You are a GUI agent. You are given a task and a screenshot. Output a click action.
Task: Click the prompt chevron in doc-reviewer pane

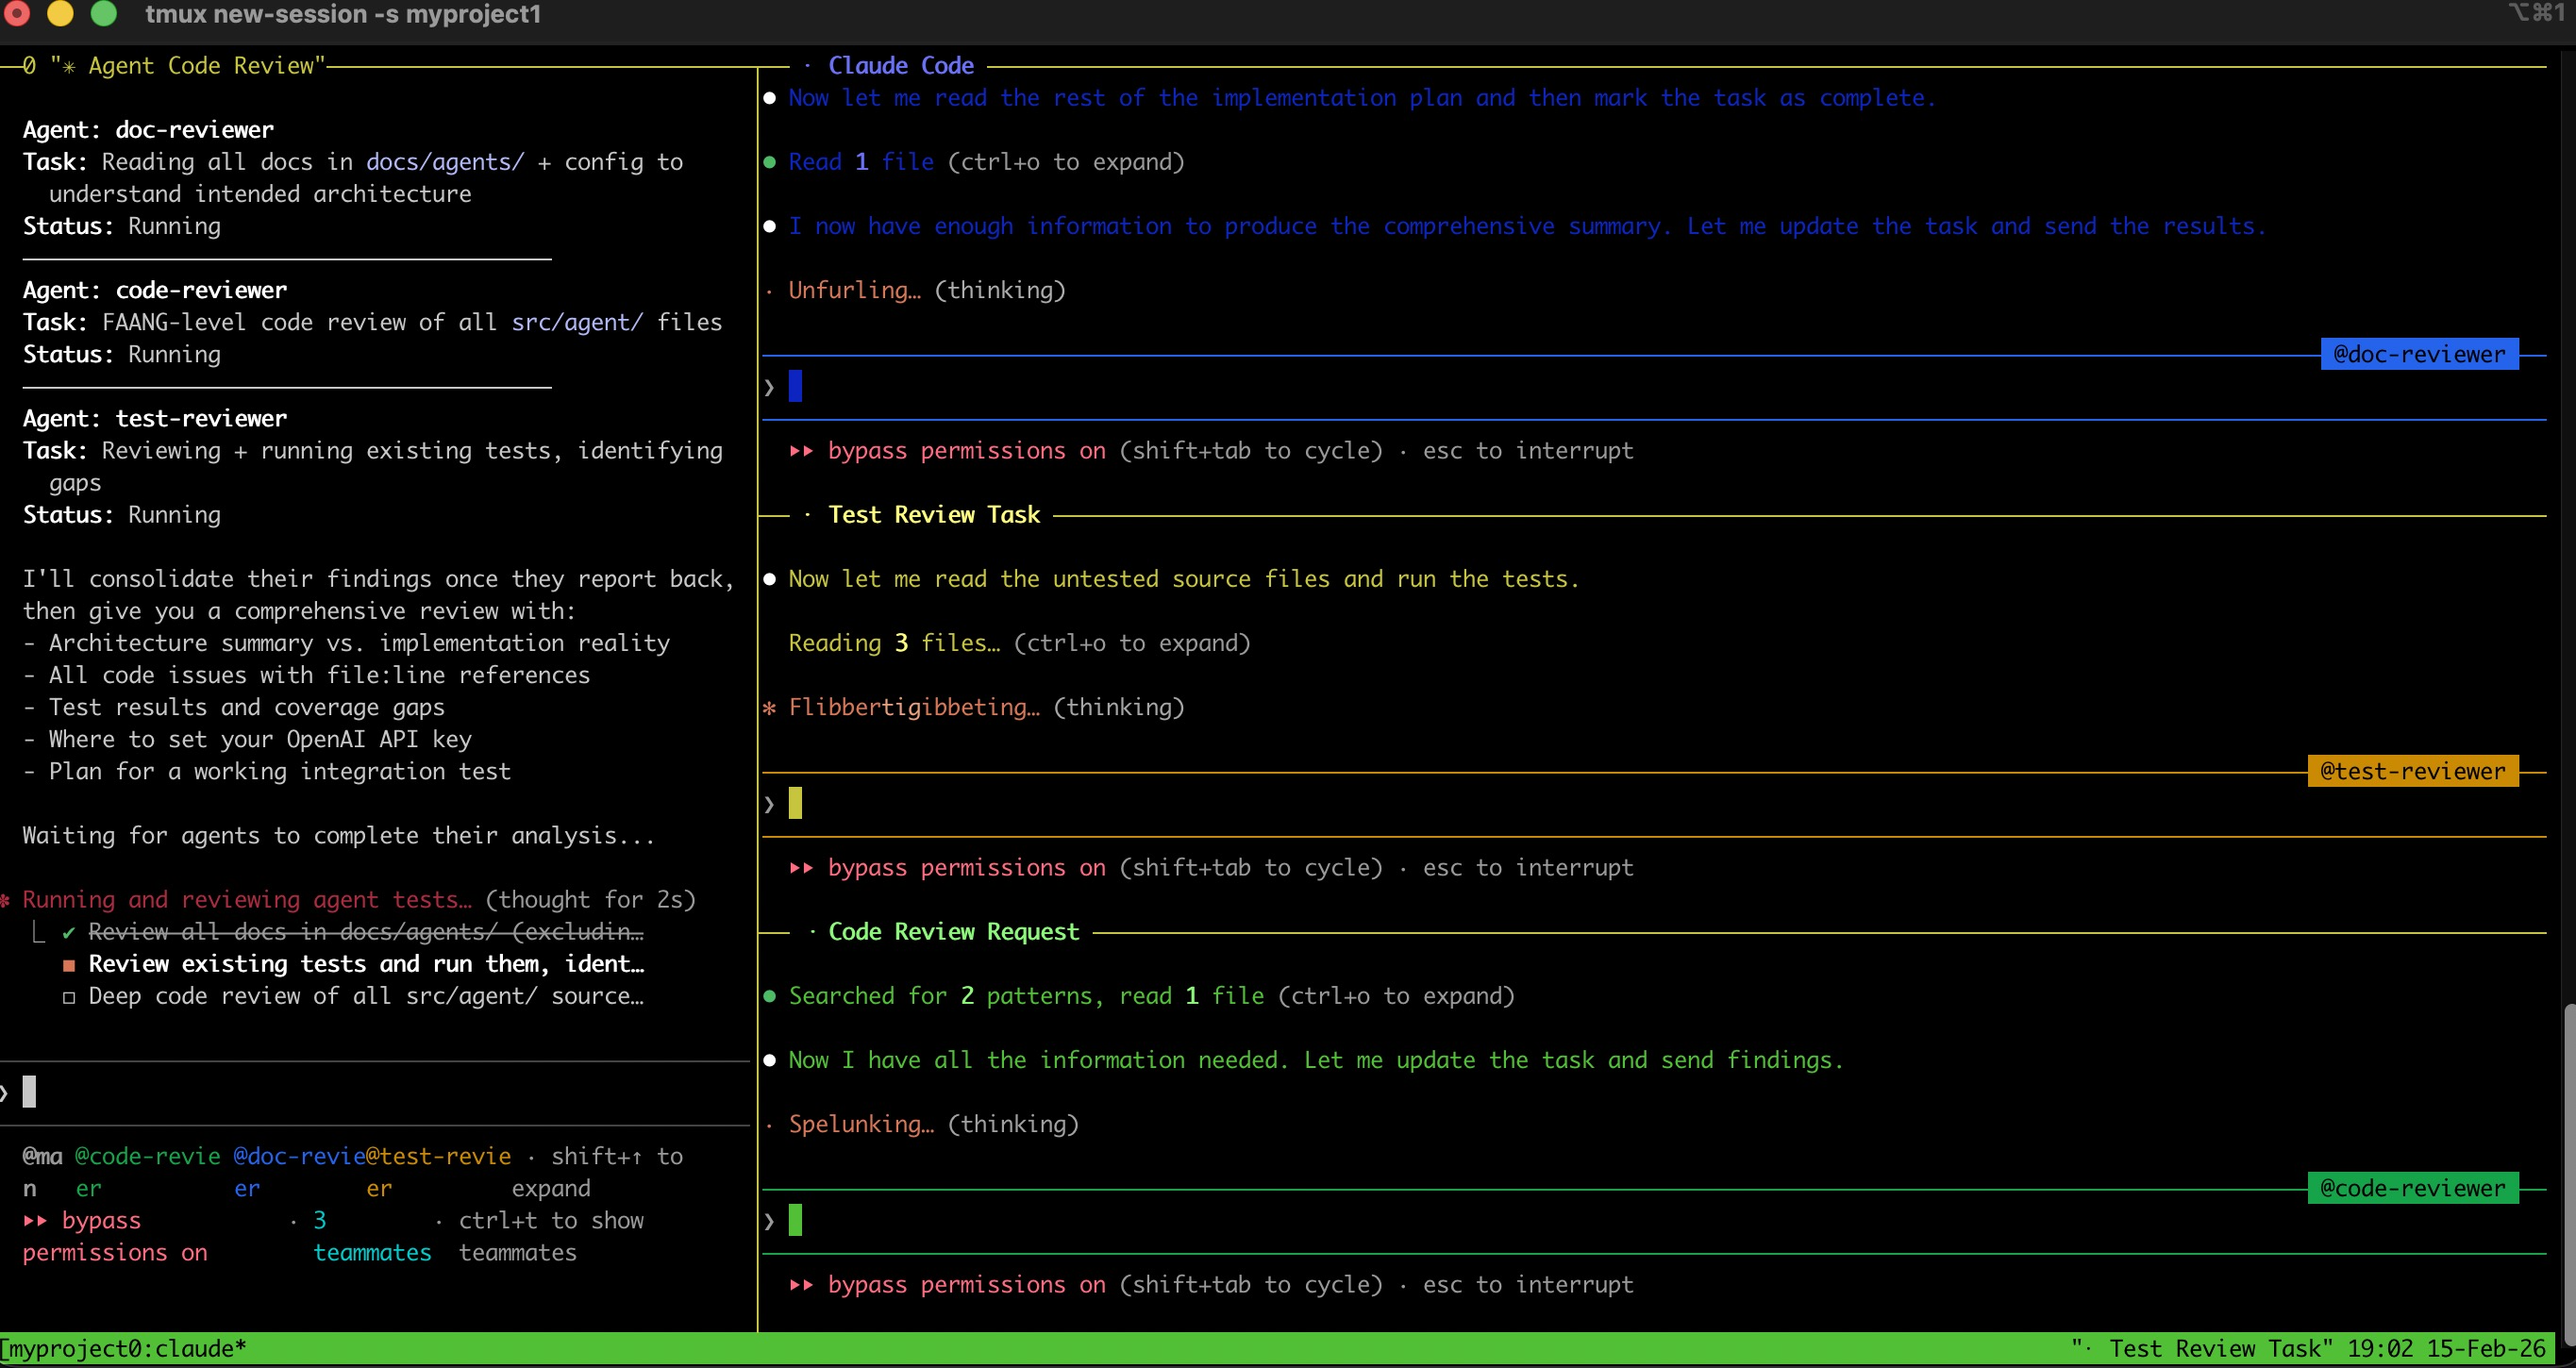pos(769,387)
